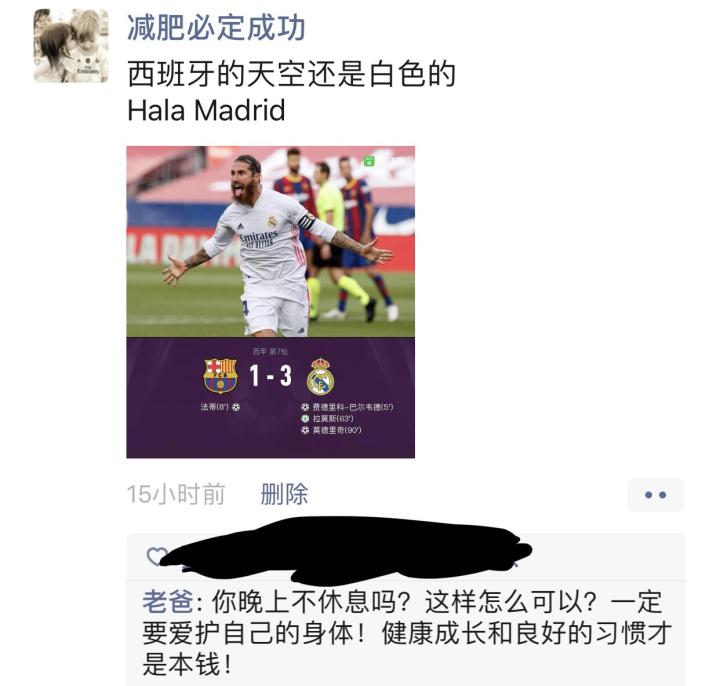Screen dimensions: 720x686
Task: Click the ball icon beside 莫德里奇(90')
Action: click(305, 430)
